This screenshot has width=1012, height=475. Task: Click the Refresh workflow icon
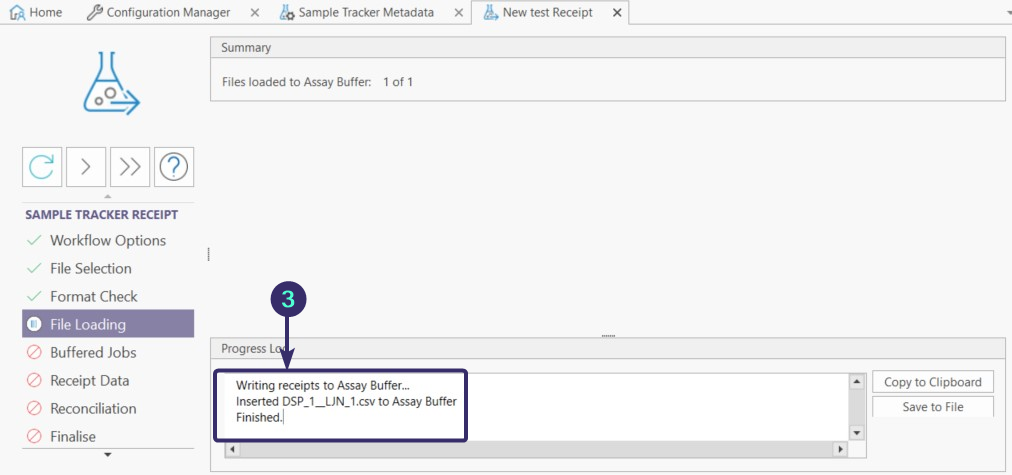tap(42, 167)
